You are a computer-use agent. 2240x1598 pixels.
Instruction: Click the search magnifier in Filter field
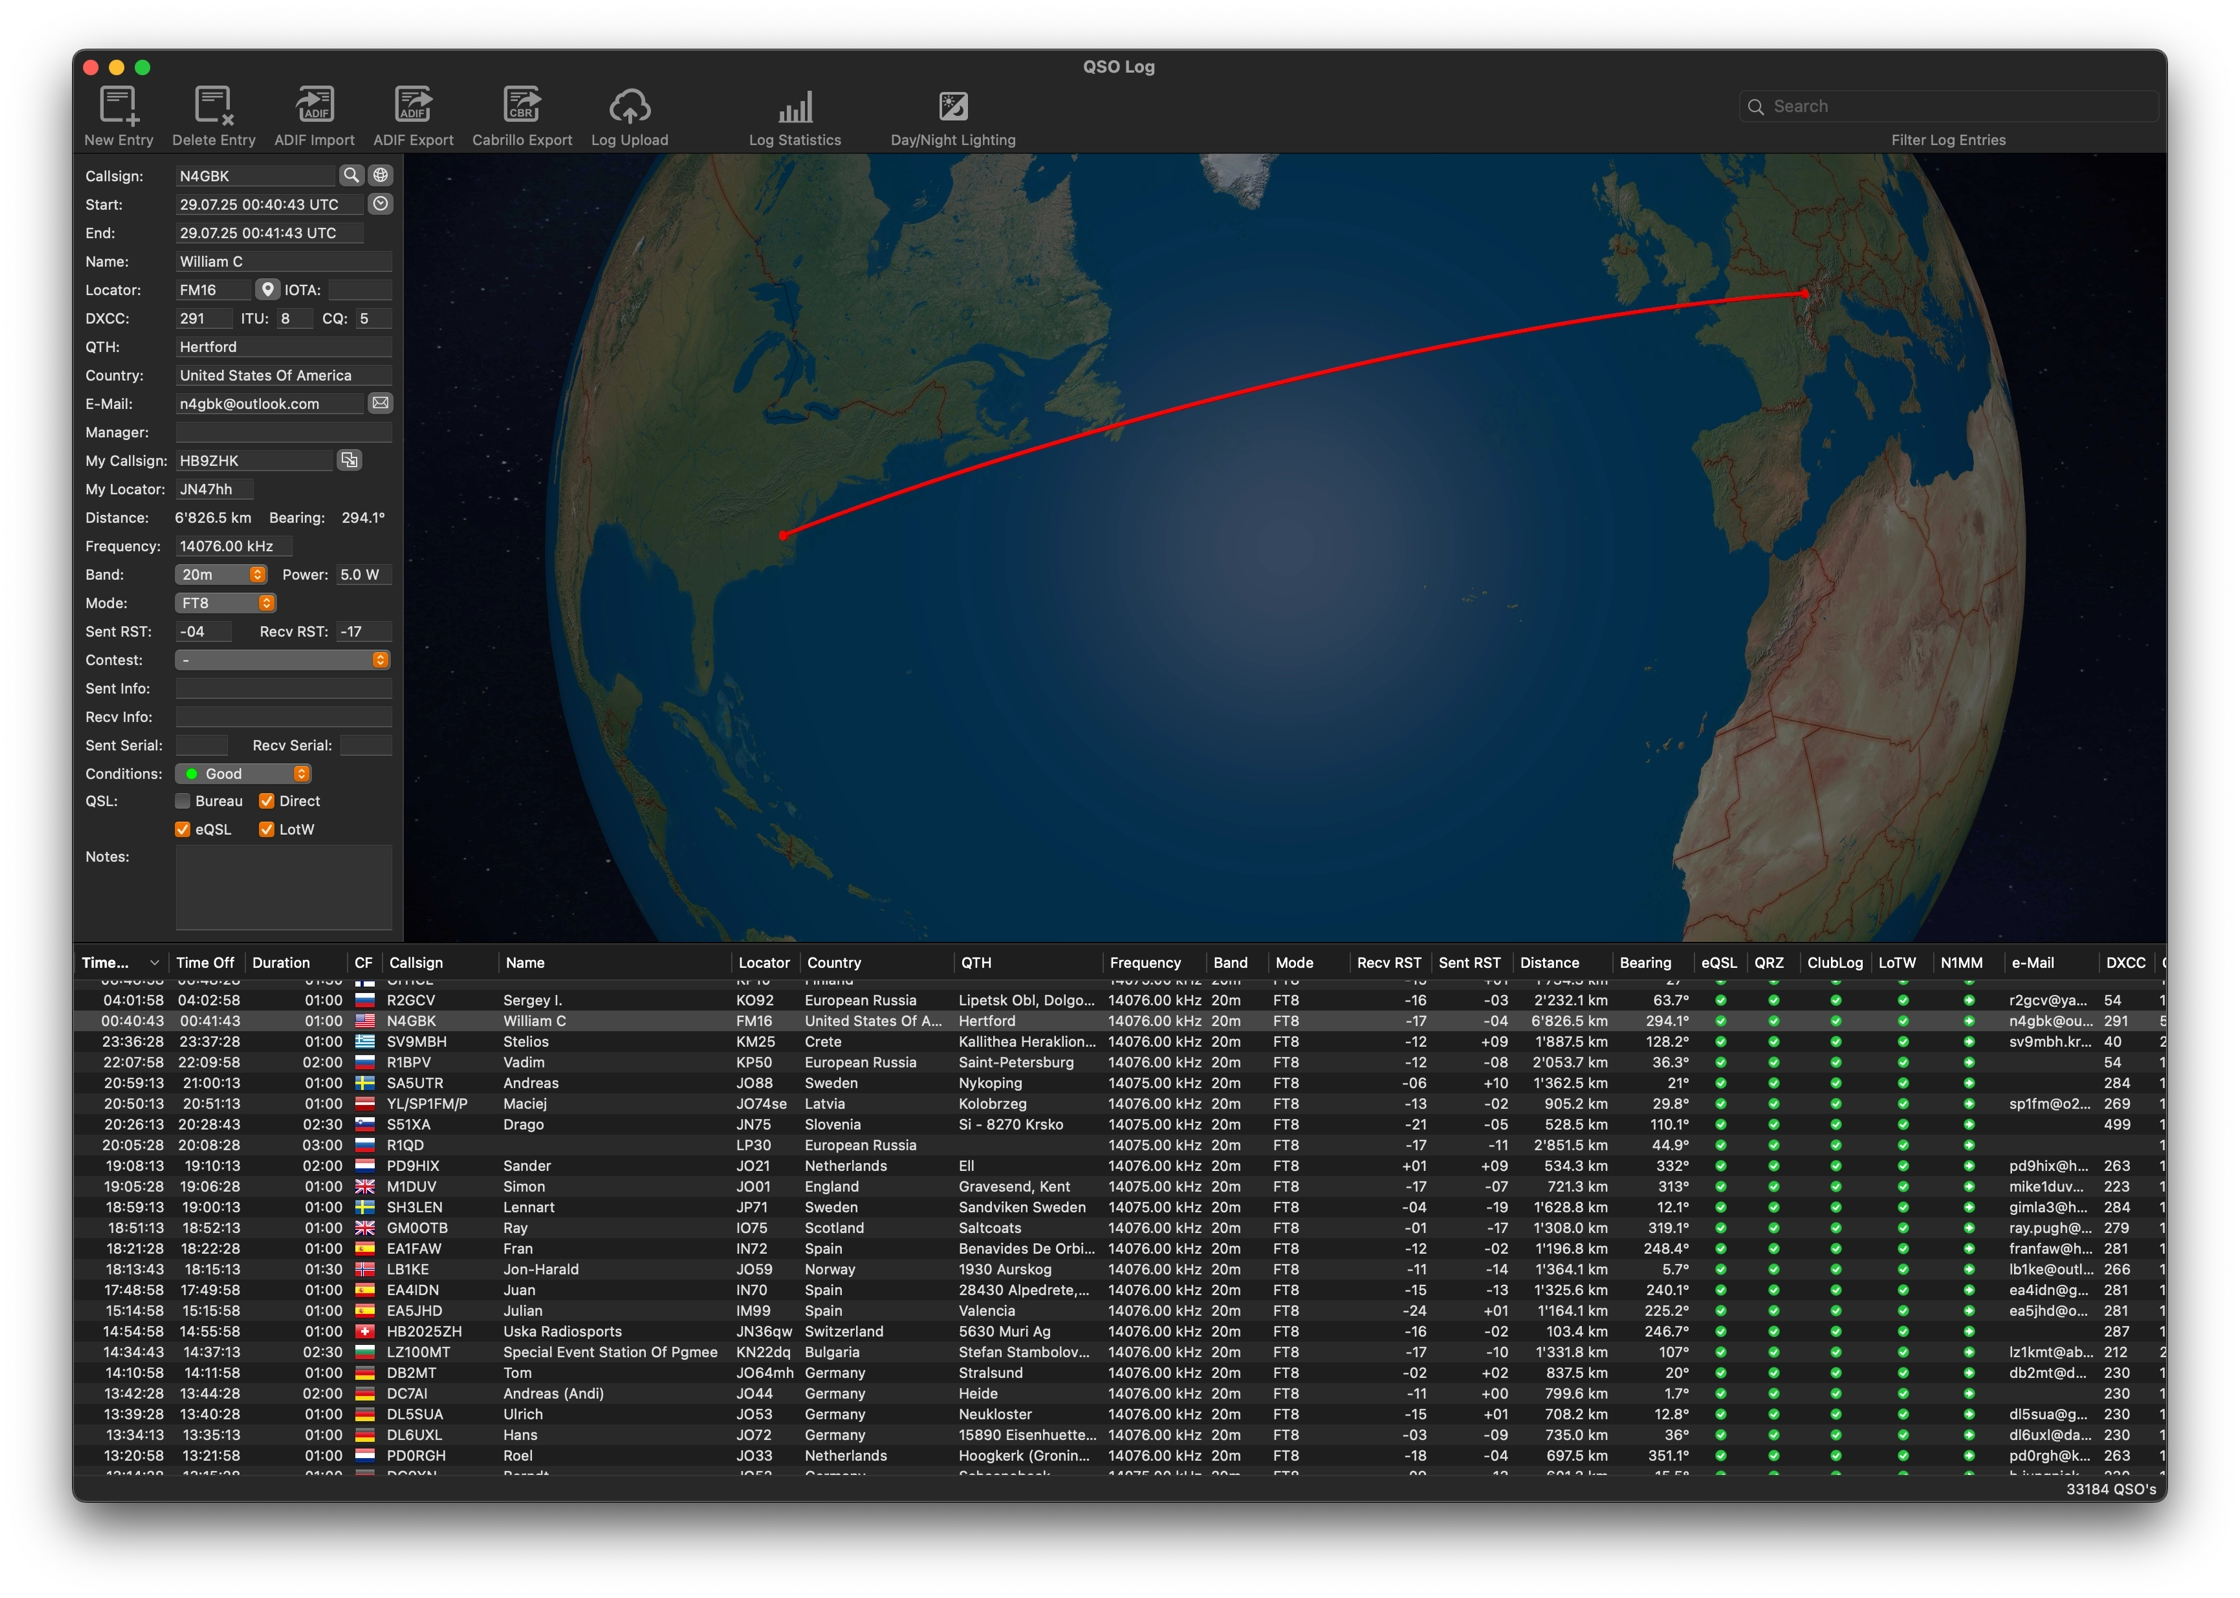point(1755,106)
